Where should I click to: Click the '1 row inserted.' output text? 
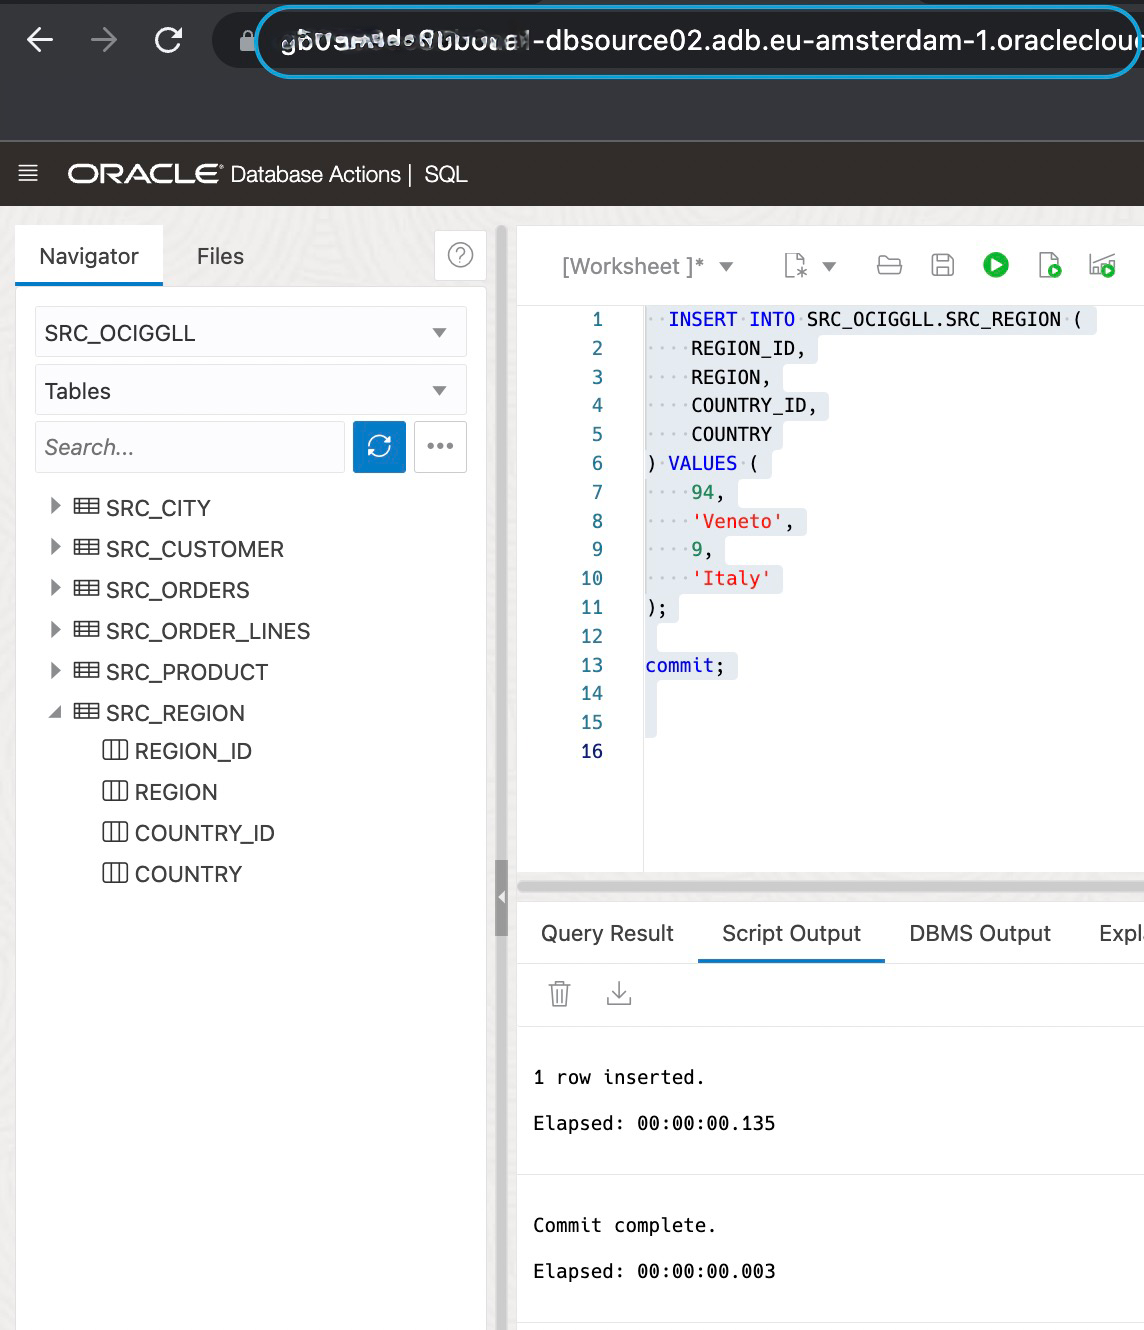pos(619,1077)
